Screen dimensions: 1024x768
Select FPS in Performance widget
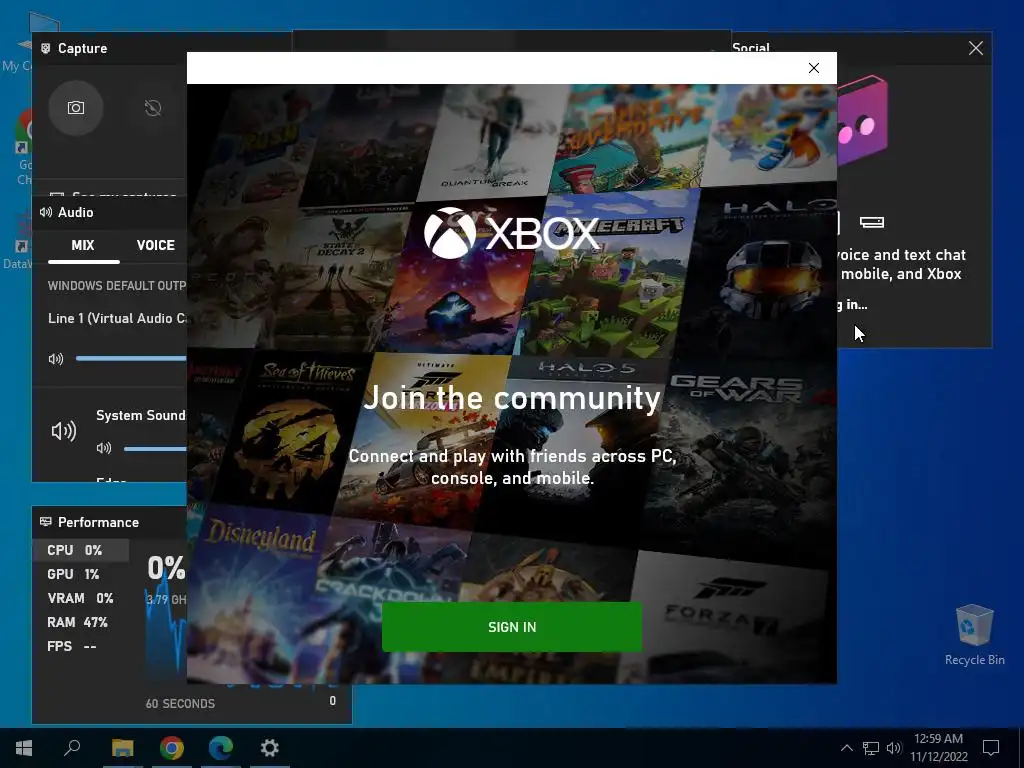(80, 647)
